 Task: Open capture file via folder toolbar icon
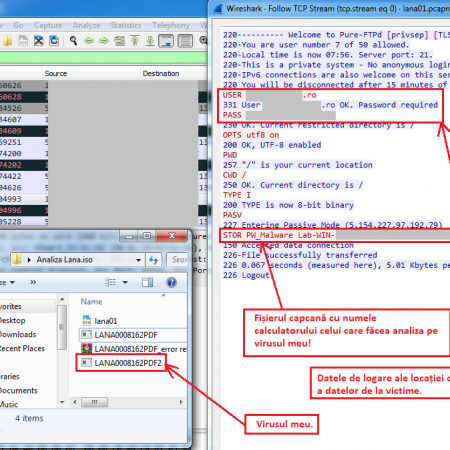click(x=7, y=41)
